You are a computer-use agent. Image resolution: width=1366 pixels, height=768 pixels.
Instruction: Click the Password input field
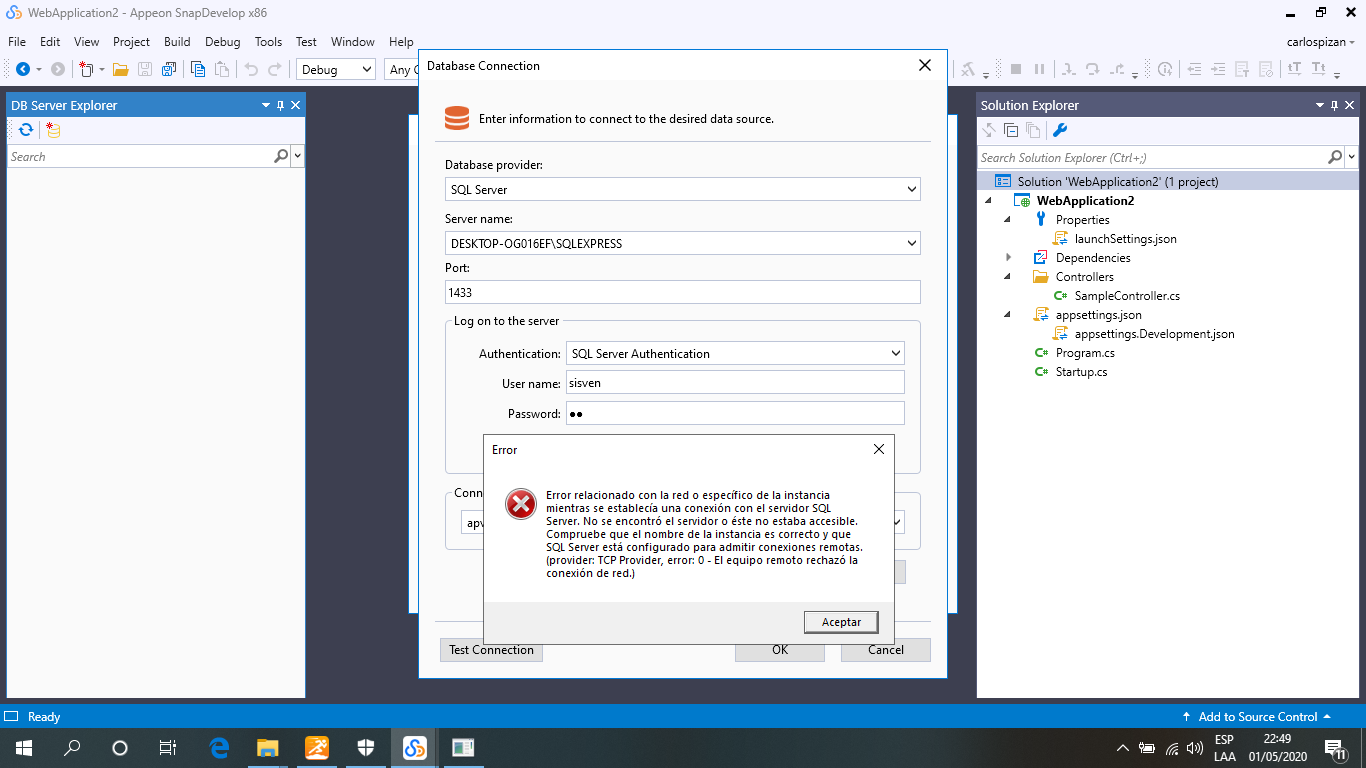[735, 413]
